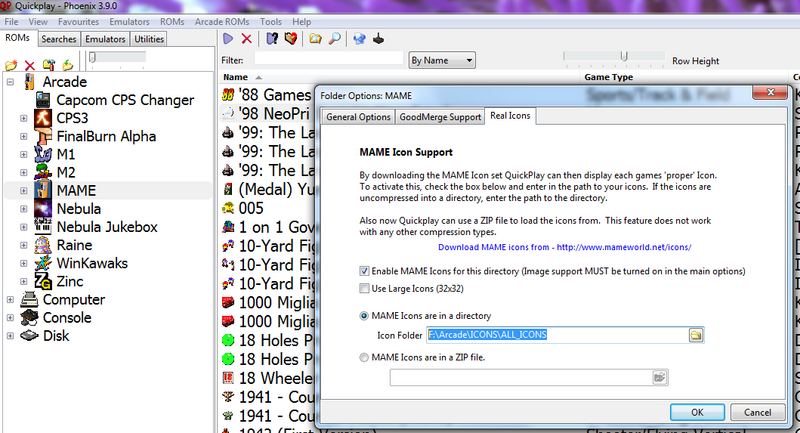
Task: Click the folder with green arrow icon
Action: click(x=68, y=65)
